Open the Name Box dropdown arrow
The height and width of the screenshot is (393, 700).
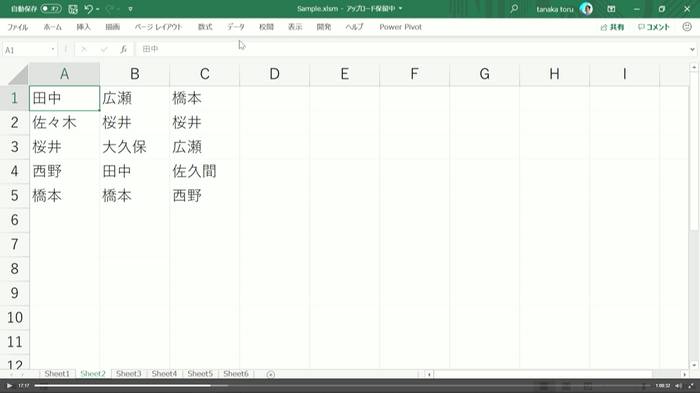point(53,50)
